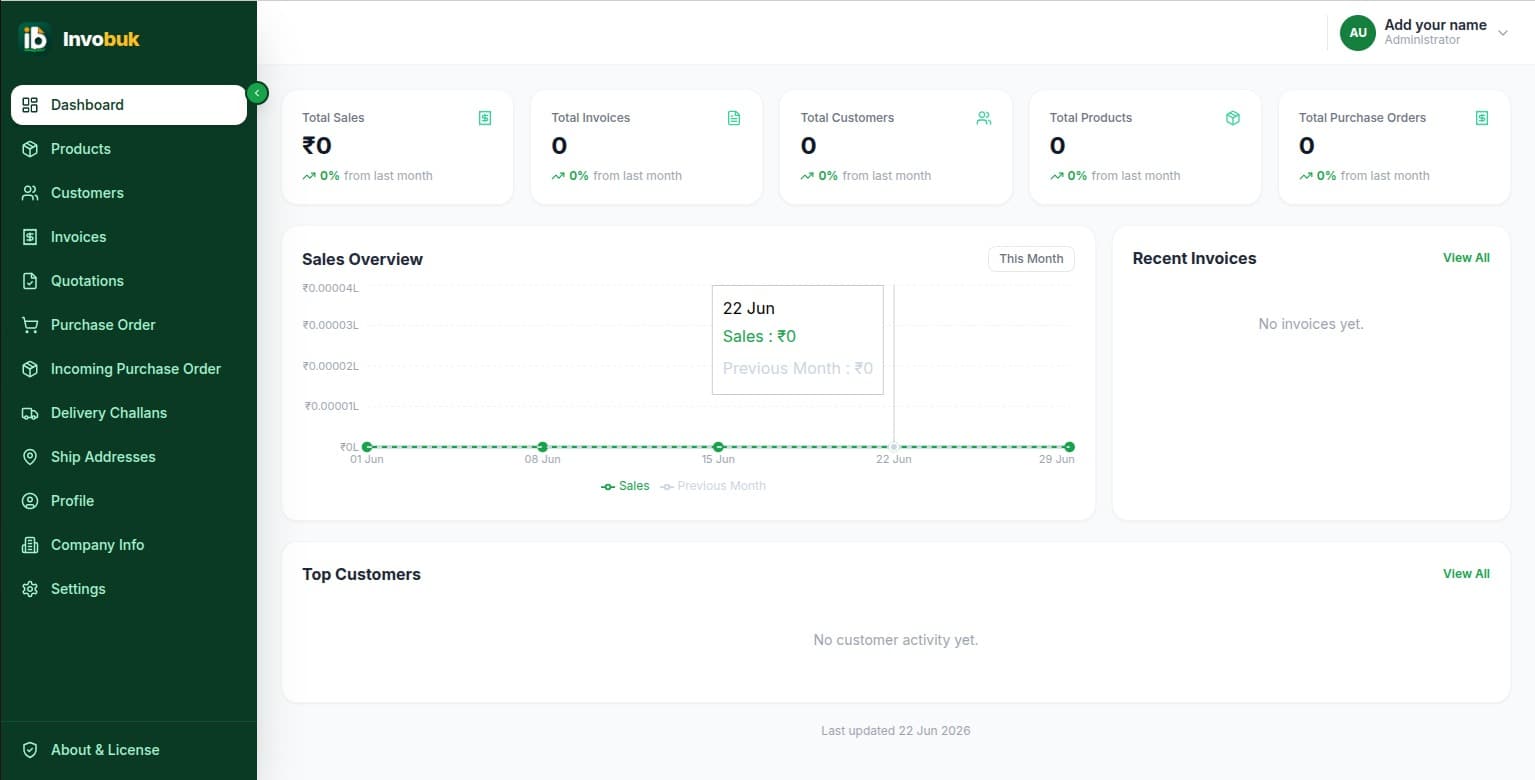Click the Purchase Order cart icon
Image resolution: width=1535 pixels, height=780 pixels.
pyautogui.click(x=30, y=325)
